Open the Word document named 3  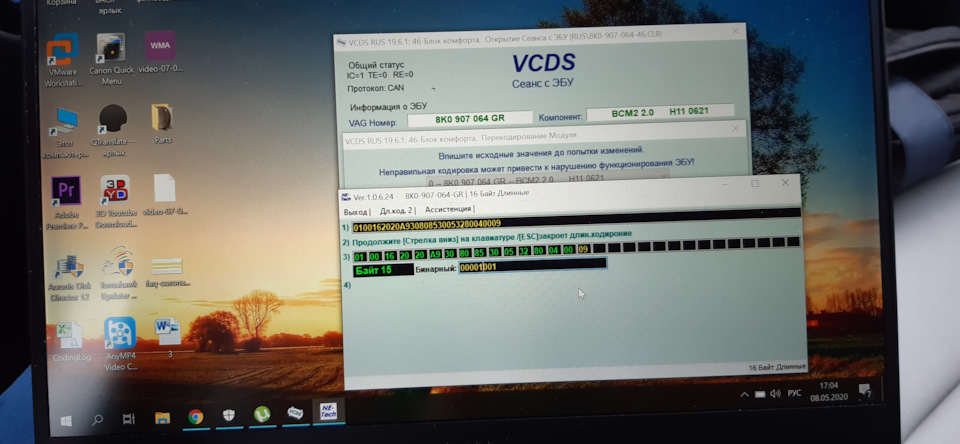168,338
